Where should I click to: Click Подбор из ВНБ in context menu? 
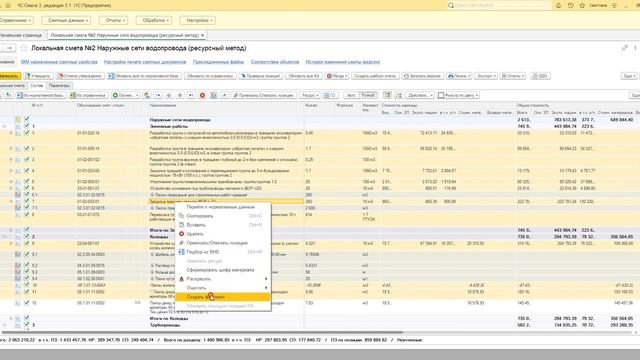tap(223, 252)
